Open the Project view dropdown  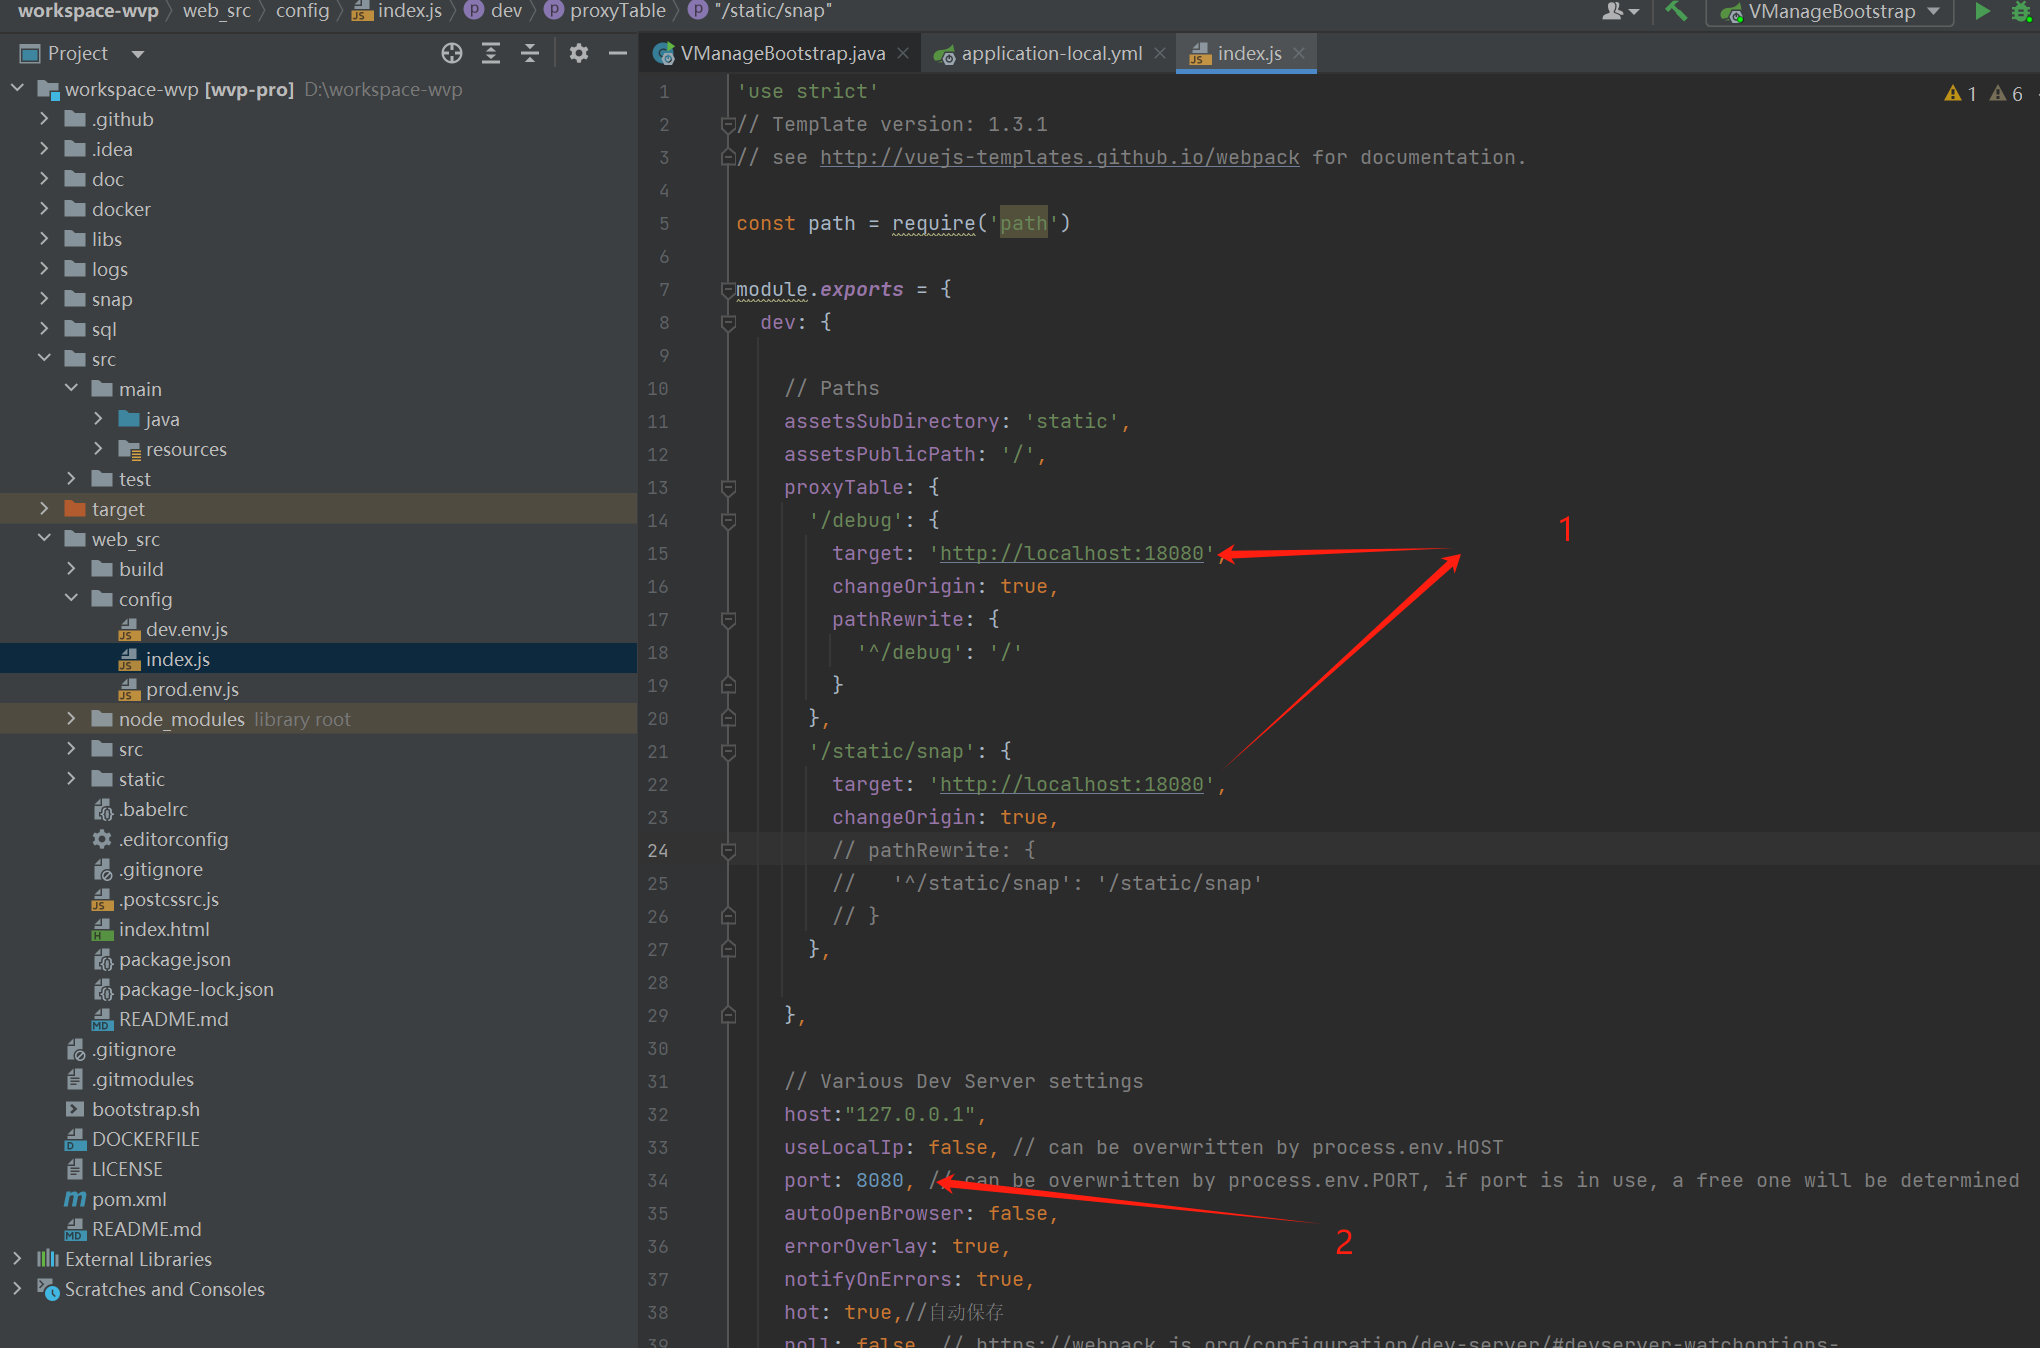[138, 54]
